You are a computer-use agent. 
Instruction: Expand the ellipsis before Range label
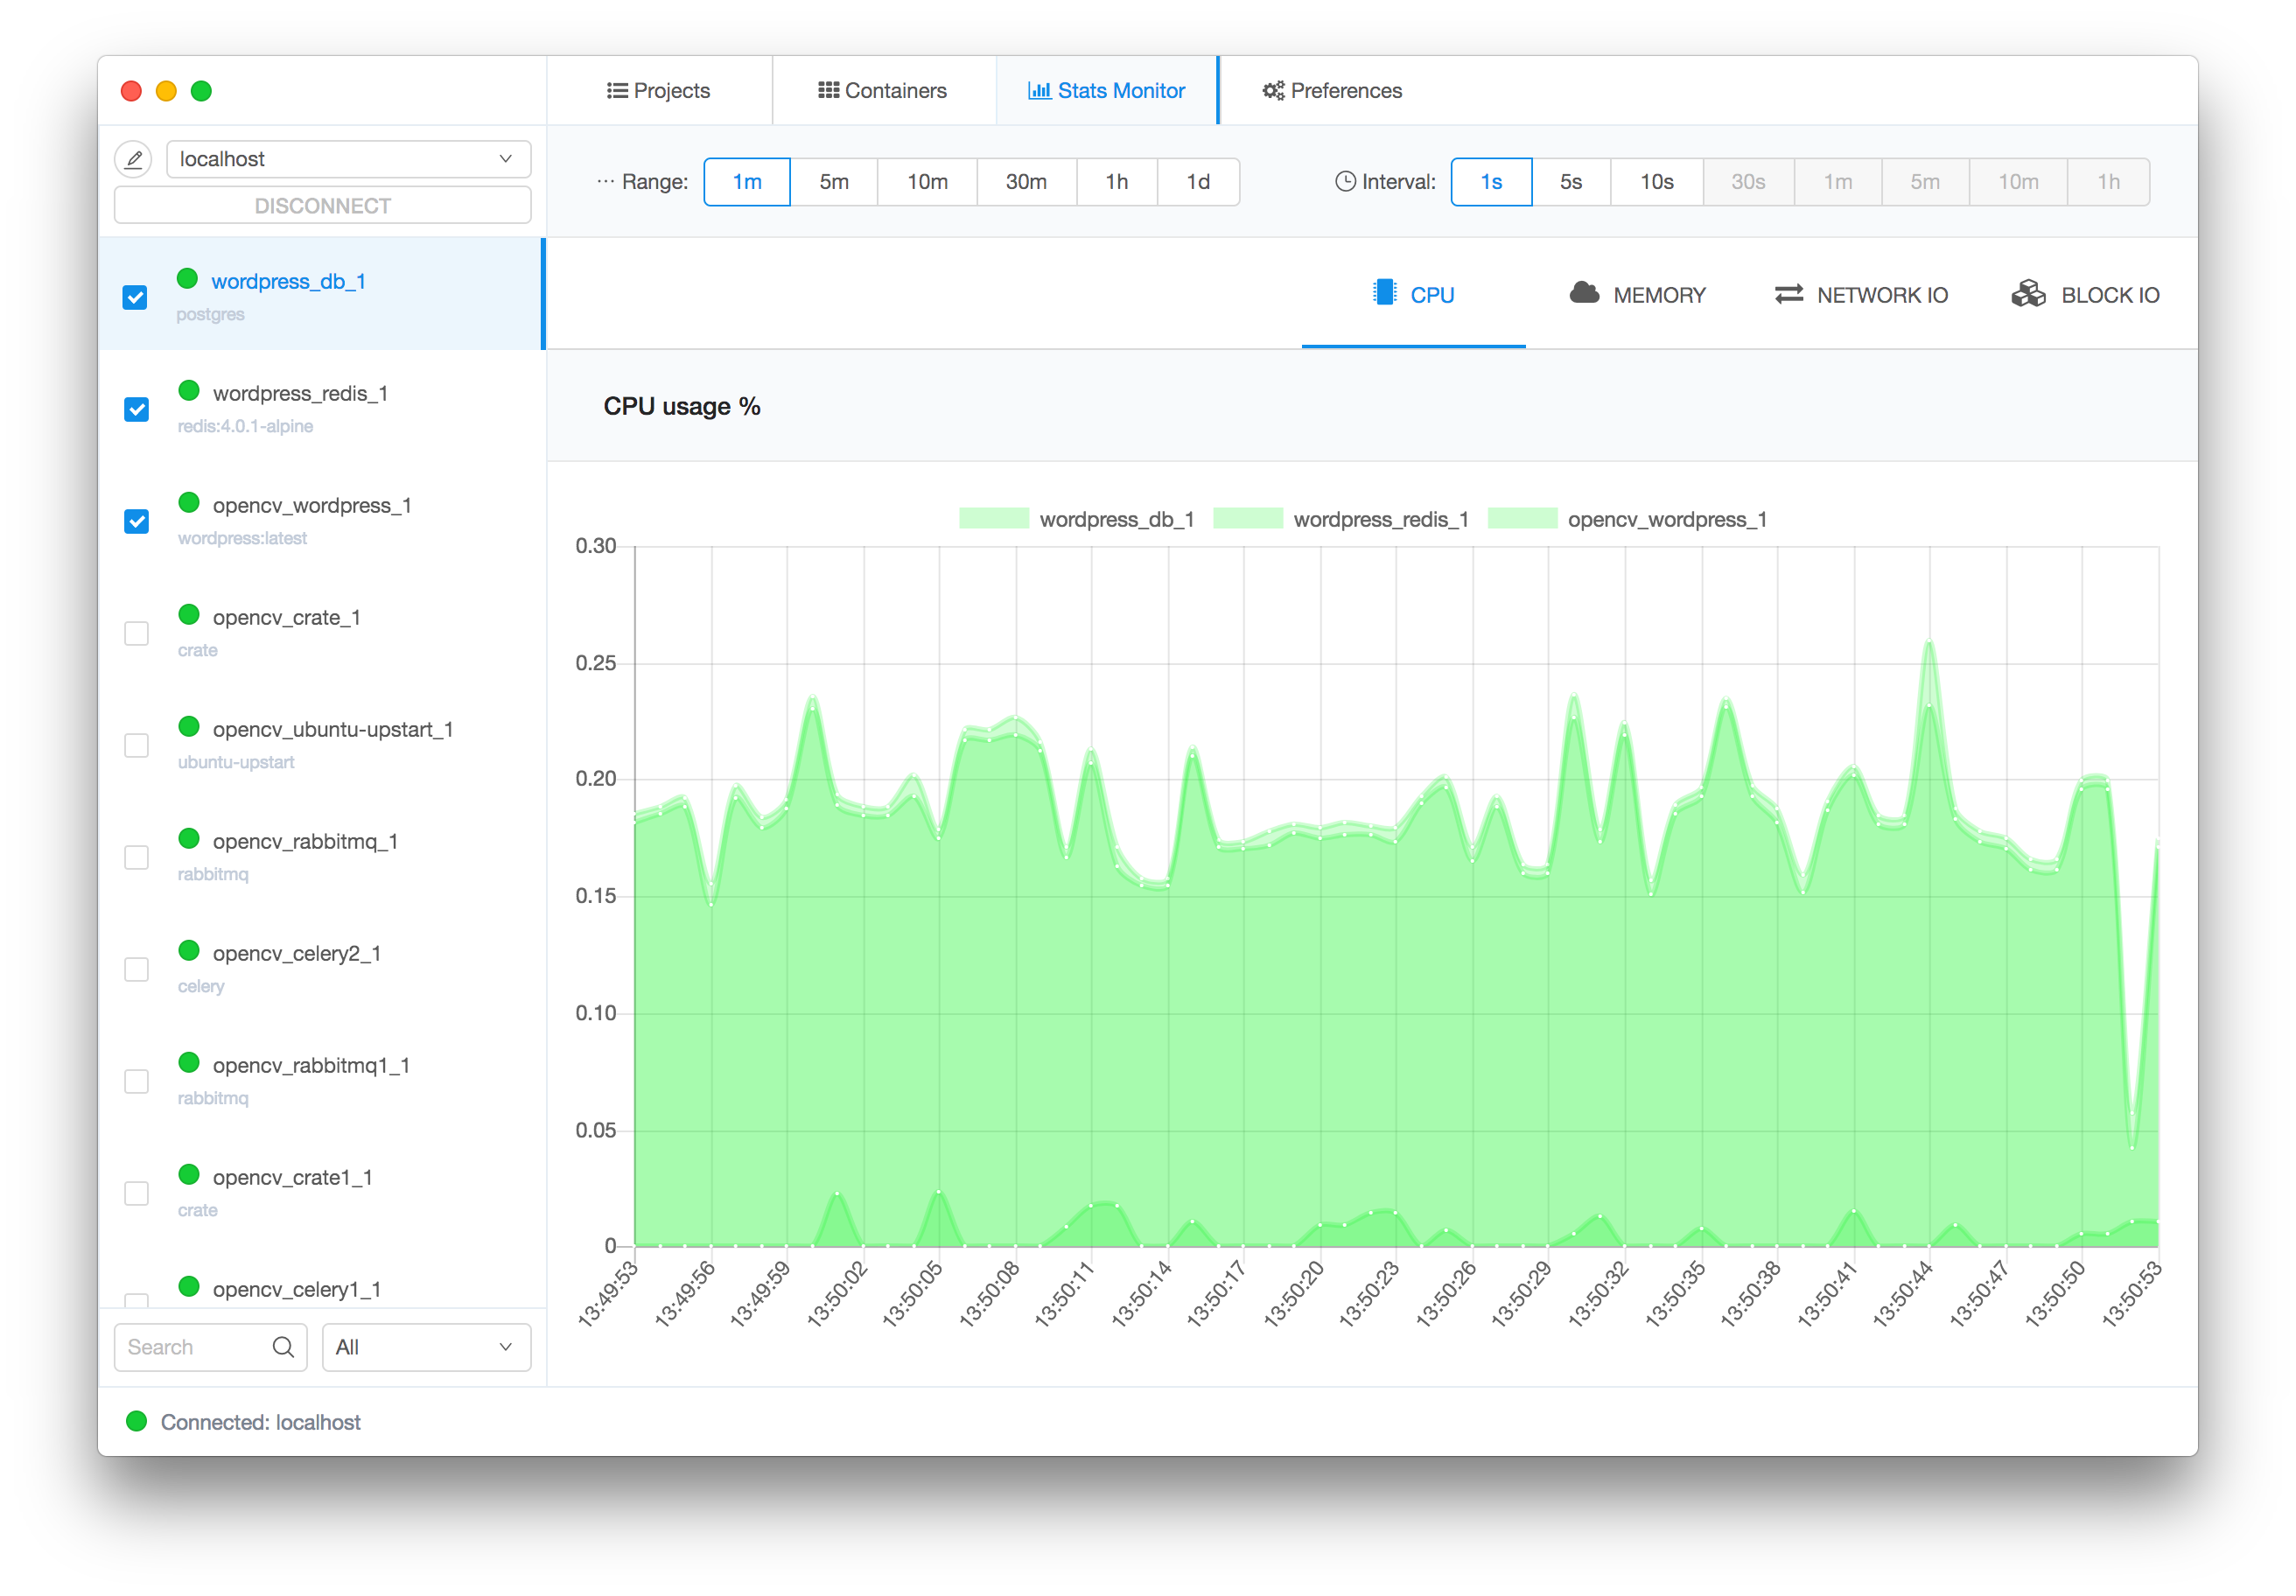tap(605, 182)
